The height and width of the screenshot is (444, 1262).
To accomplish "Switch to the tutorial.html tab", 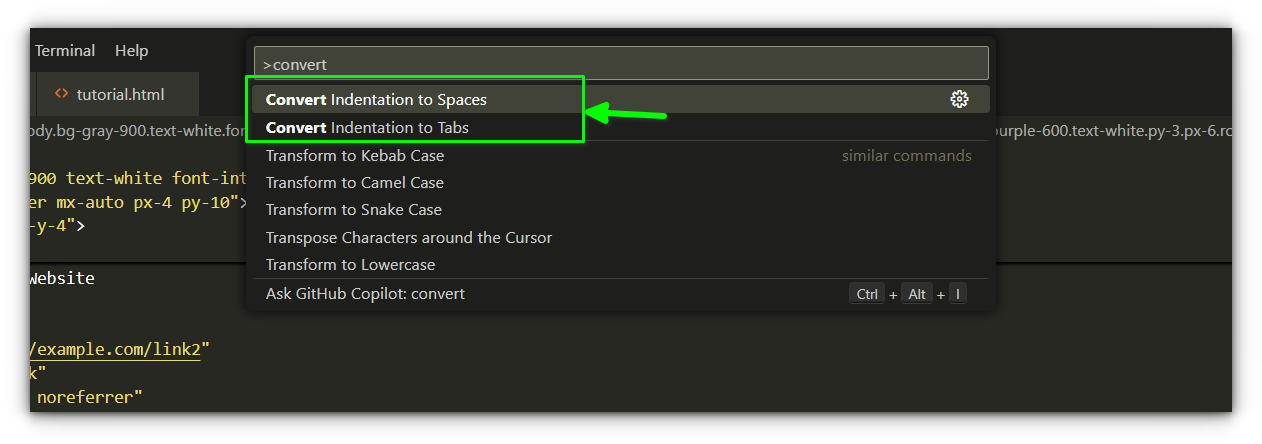I will point(120,94).
